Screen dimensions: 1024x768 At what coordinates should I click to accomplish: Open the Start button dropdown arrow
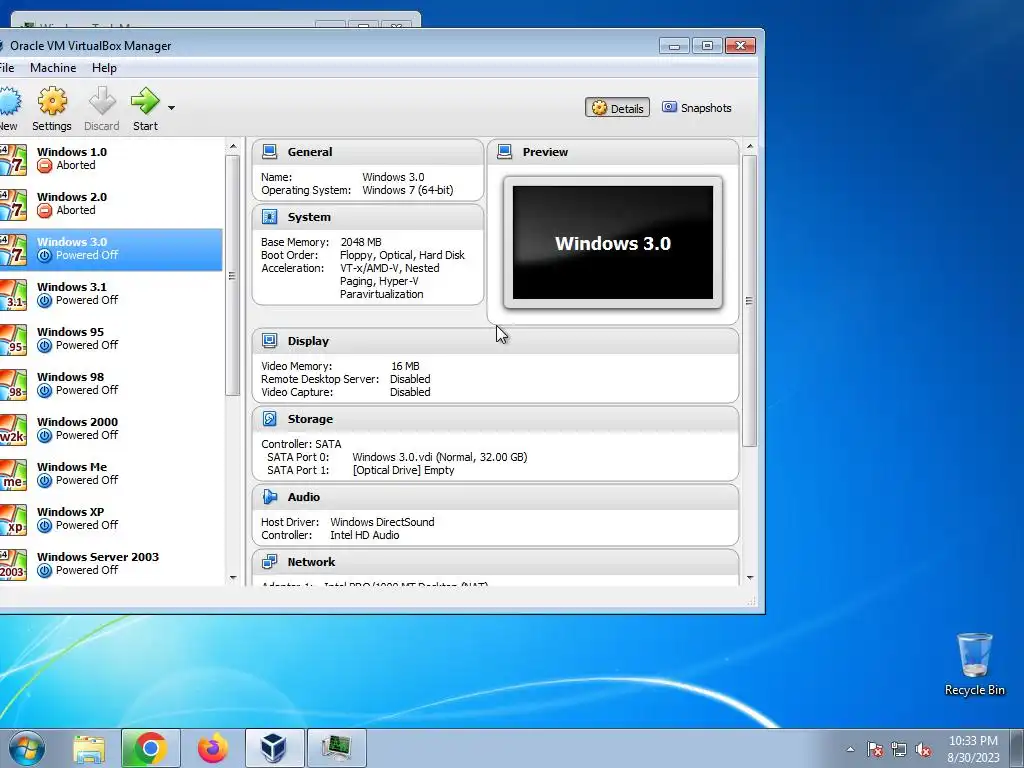pos(171,108)
